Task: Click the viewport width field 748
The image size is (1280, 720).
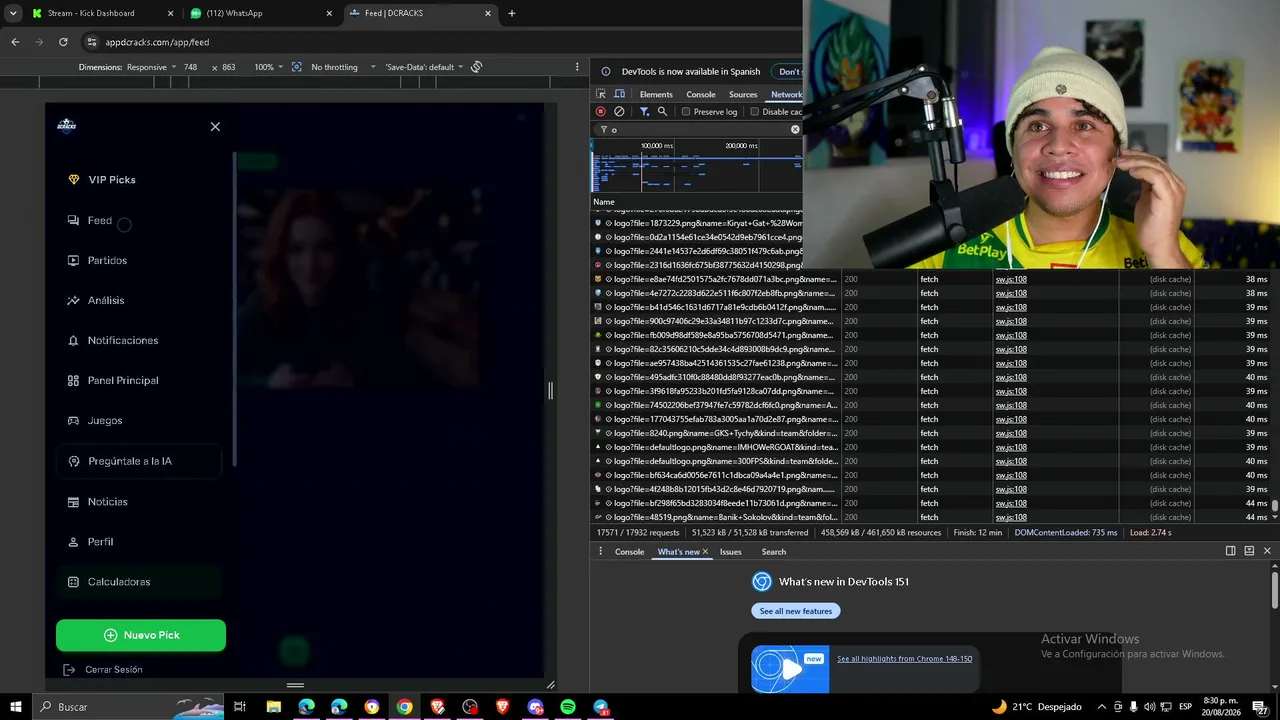Action: pyautogui.click(x=190, y=67)
